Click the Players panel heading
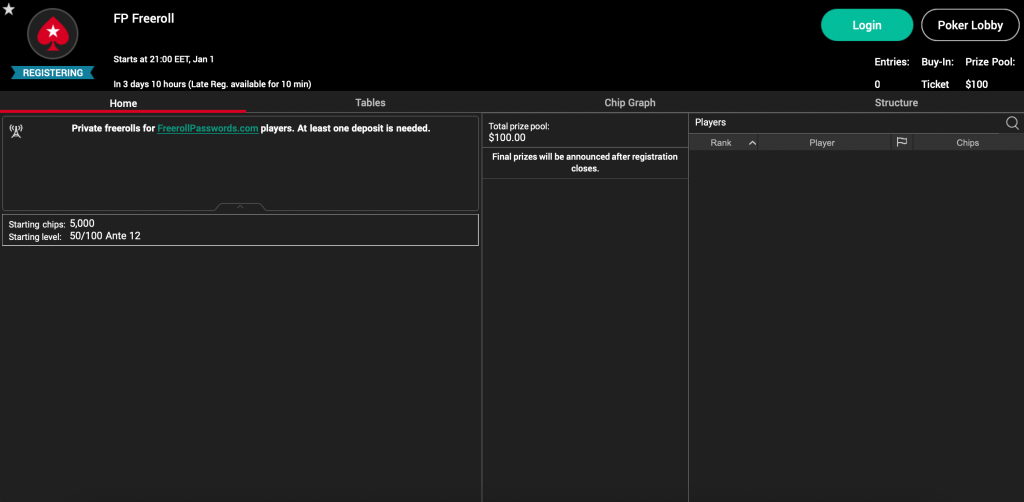This screenshot has height=502, width=1024. 710,122
